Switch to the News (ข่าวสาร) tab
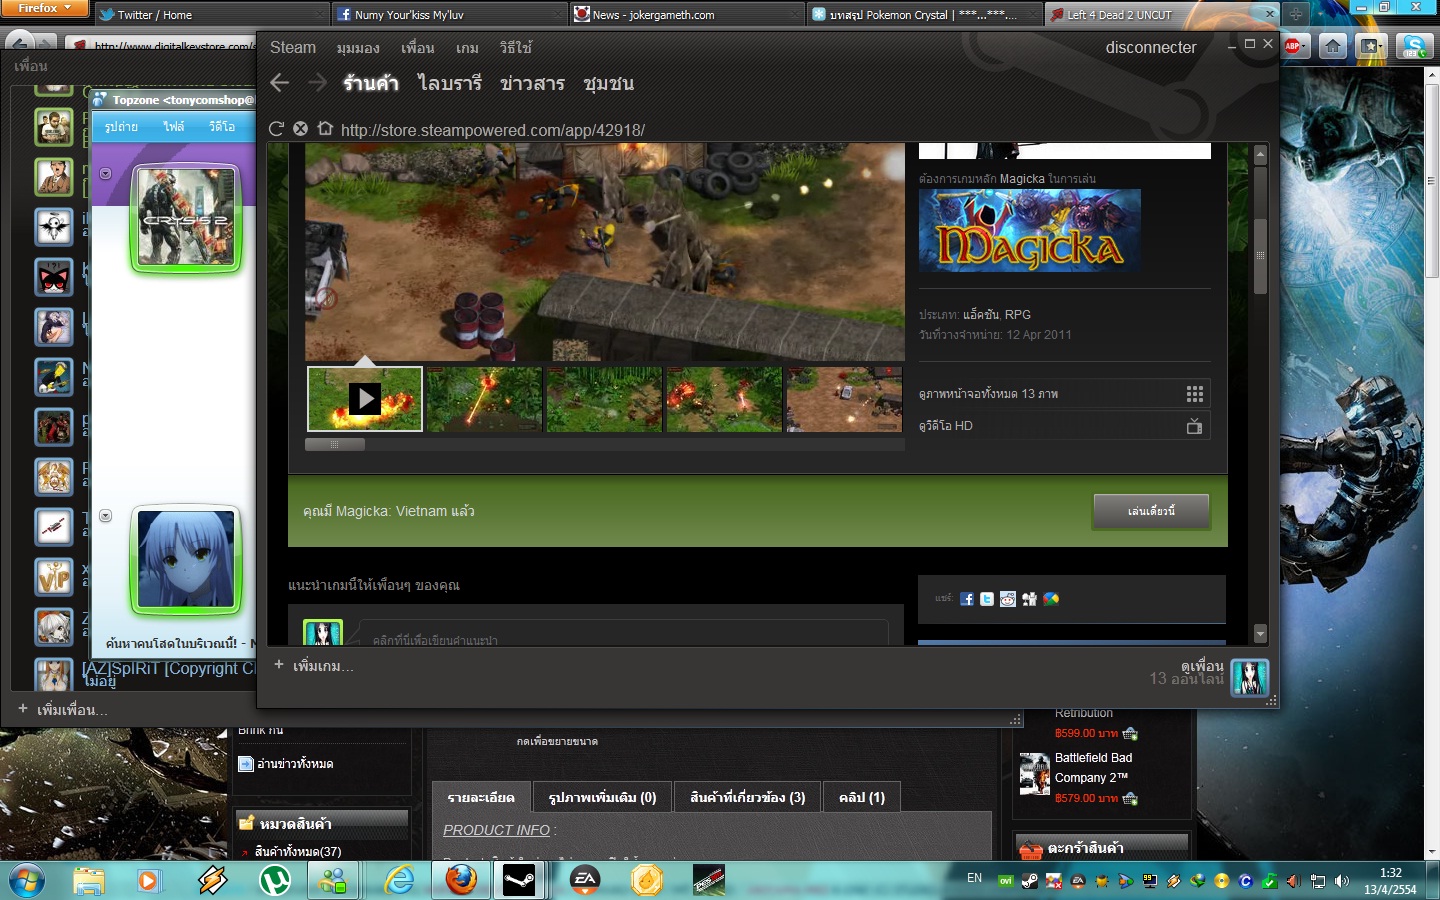1440x900 pixels. point(533,83)
